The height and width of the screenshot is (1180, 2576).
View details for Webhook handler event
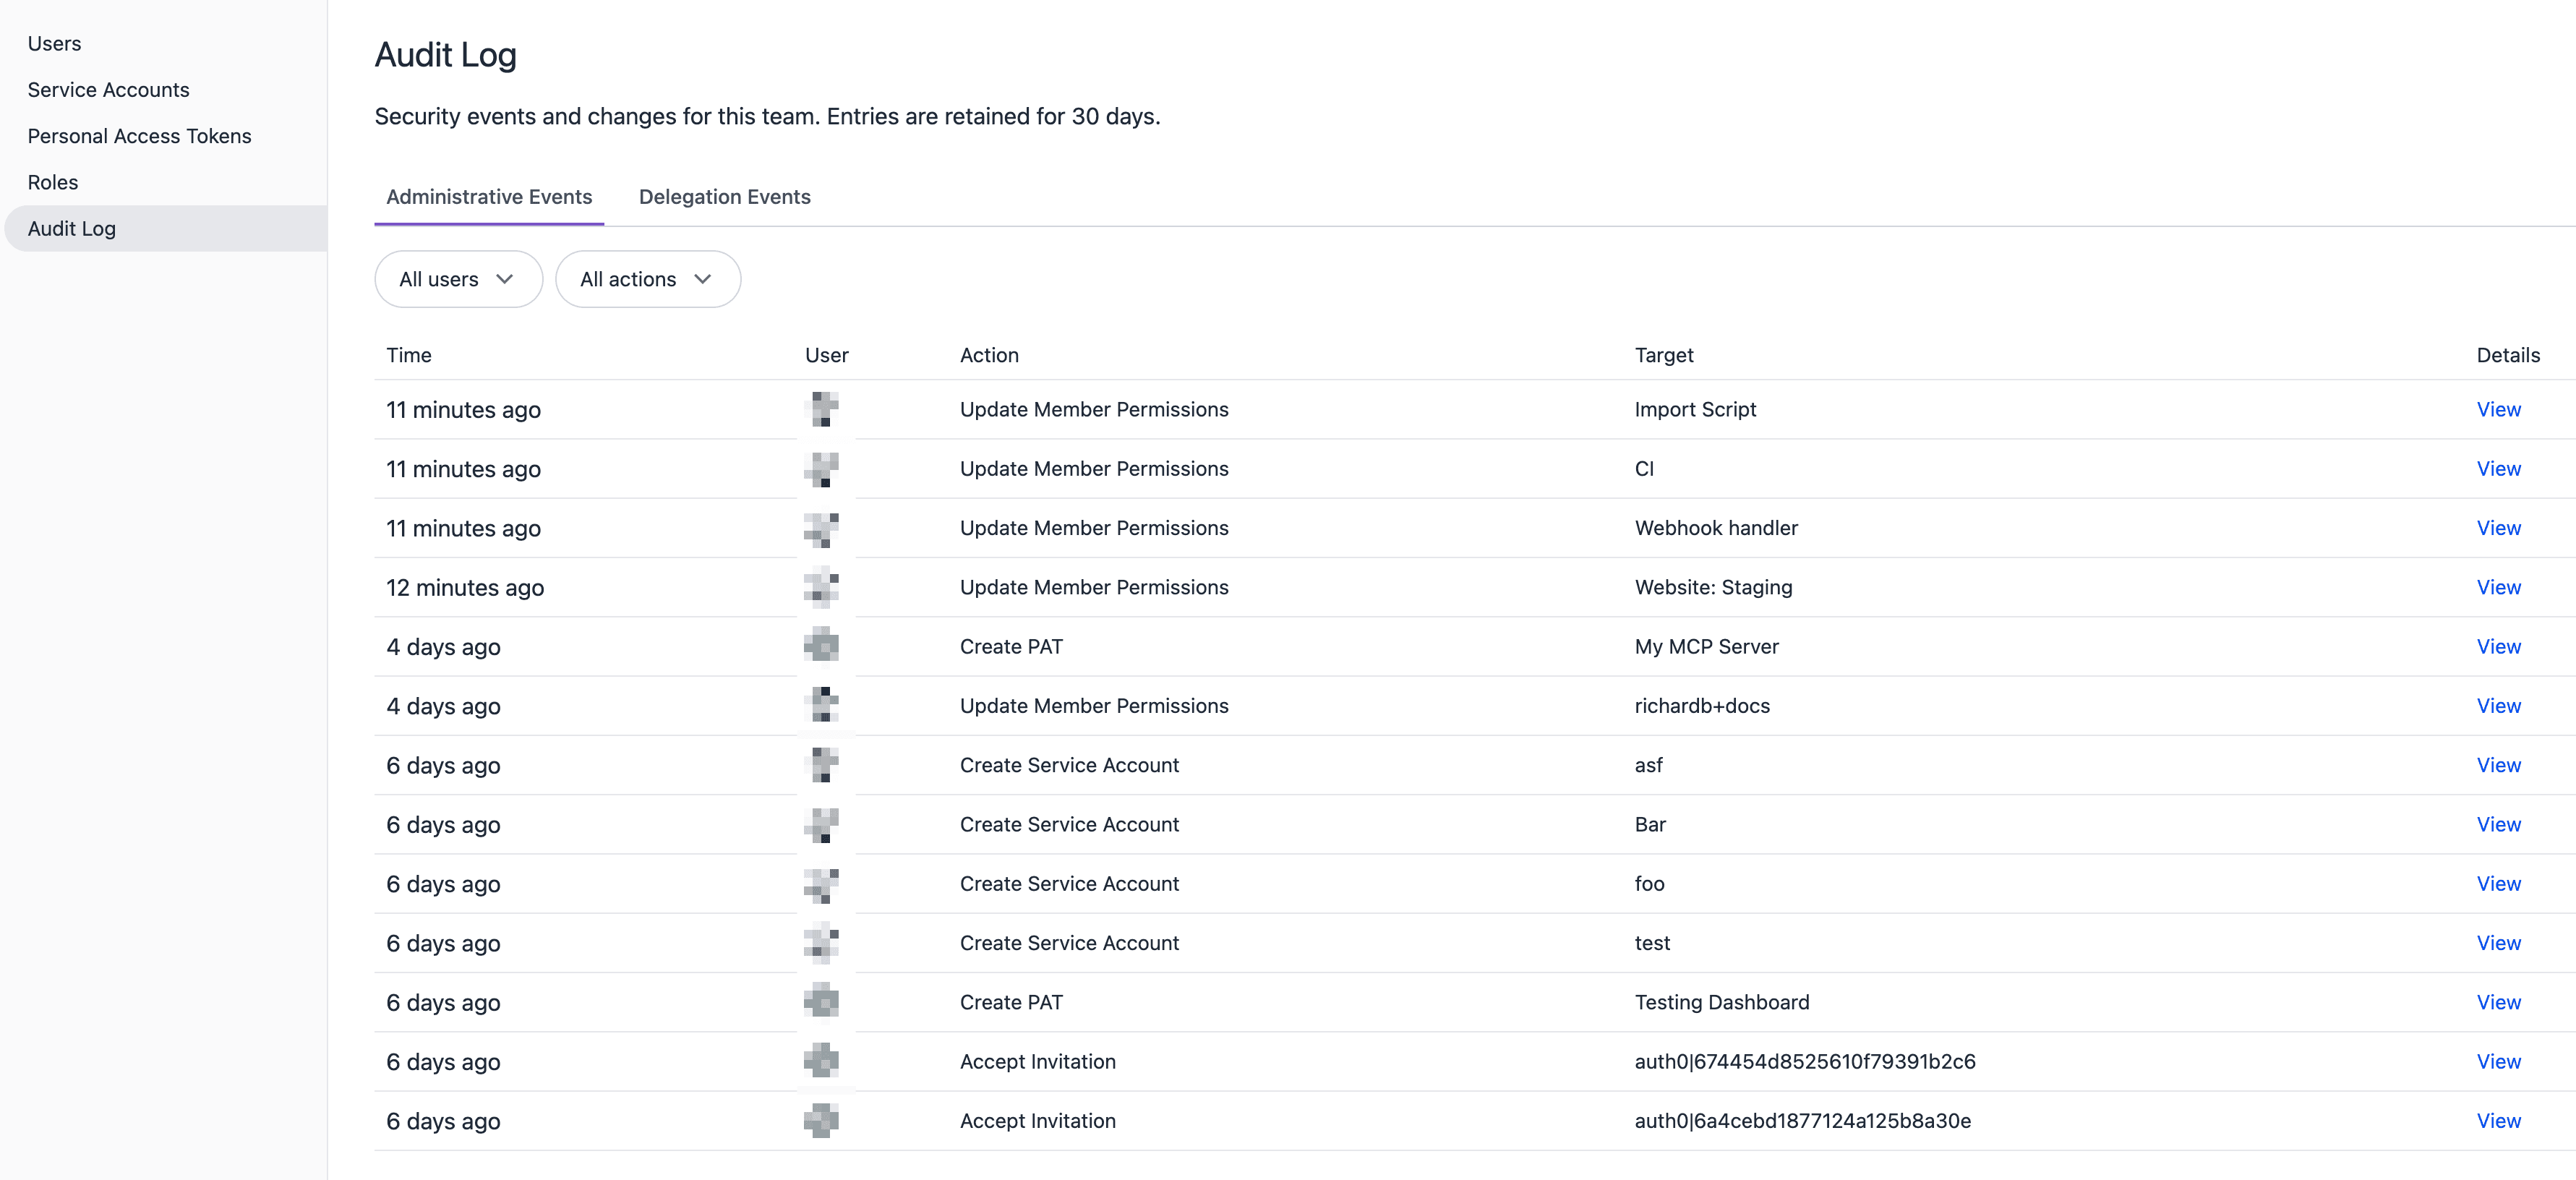click(x=2498, y=528)
